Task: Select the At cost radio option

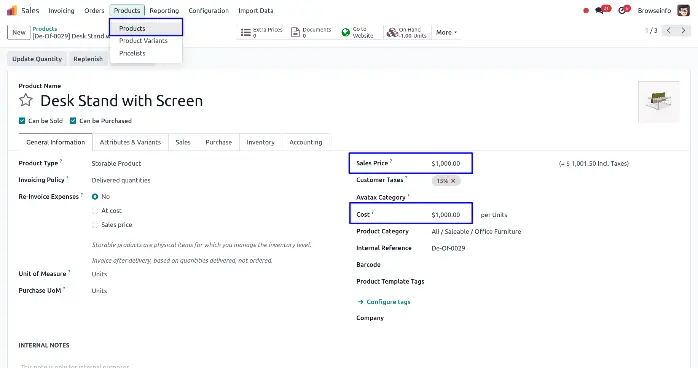Action: [95, 210]
